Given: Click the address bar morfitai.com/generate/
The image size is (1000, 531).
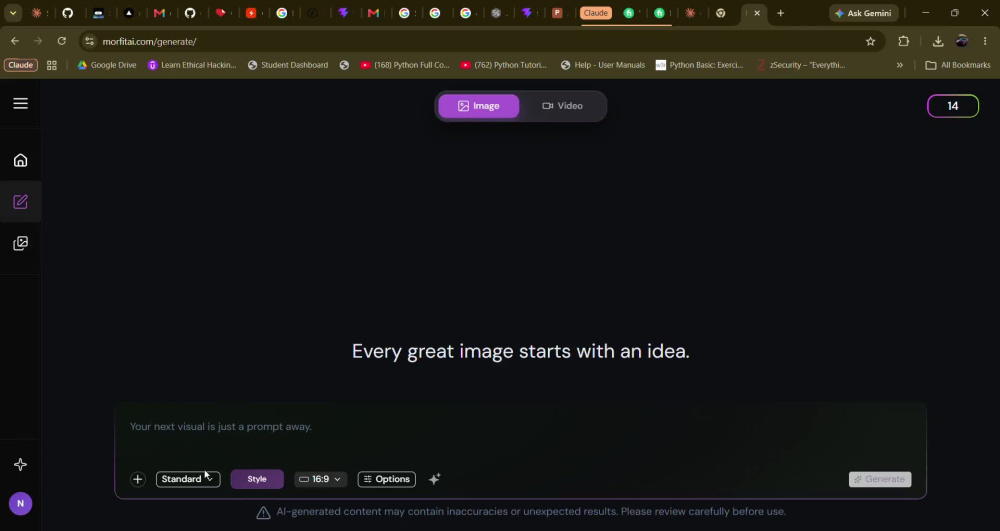Looking at the screenshot, I should tap(149, 41).
